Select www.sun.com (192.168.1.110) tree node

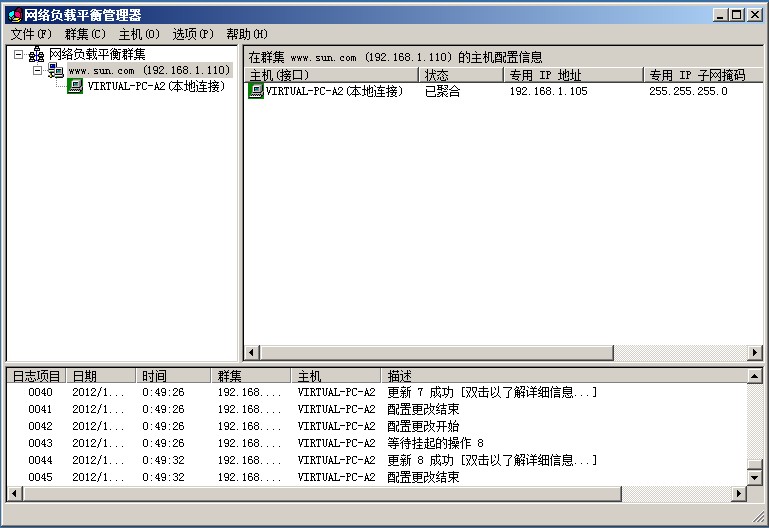150,71
